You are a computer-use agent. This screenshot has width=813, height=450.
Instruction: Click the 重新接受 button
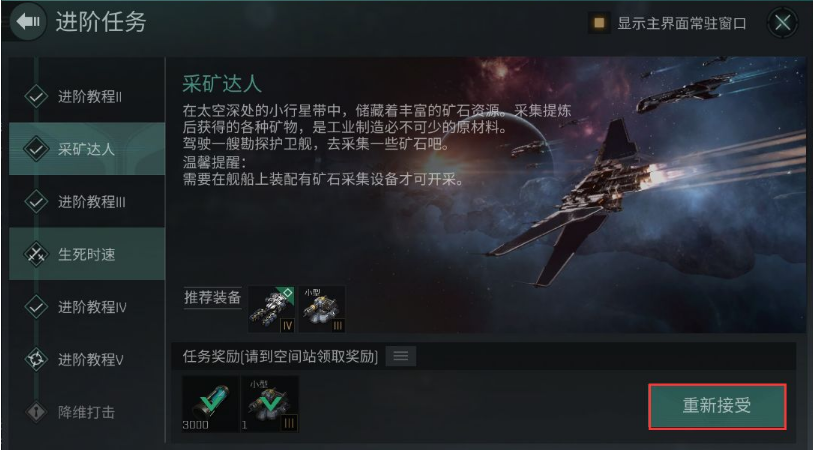pos(718,406)
